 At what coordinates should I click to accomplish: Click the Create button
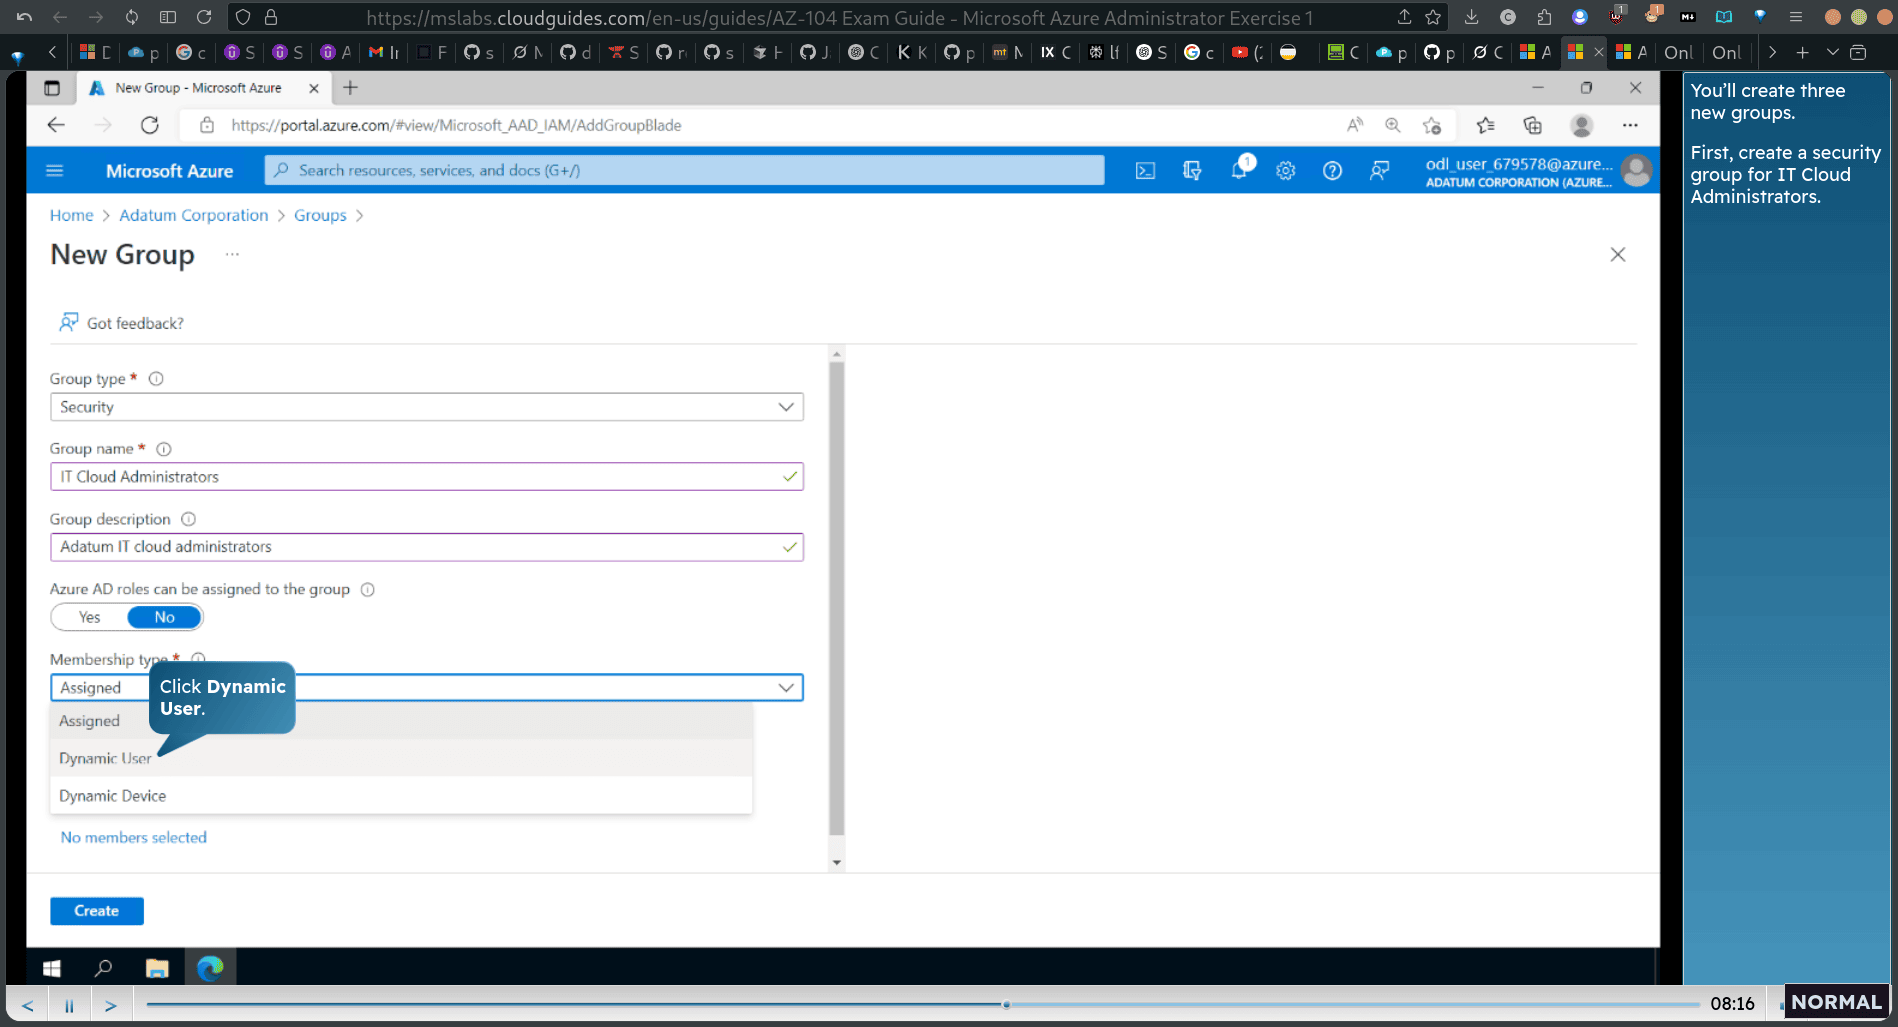(97, 911)
